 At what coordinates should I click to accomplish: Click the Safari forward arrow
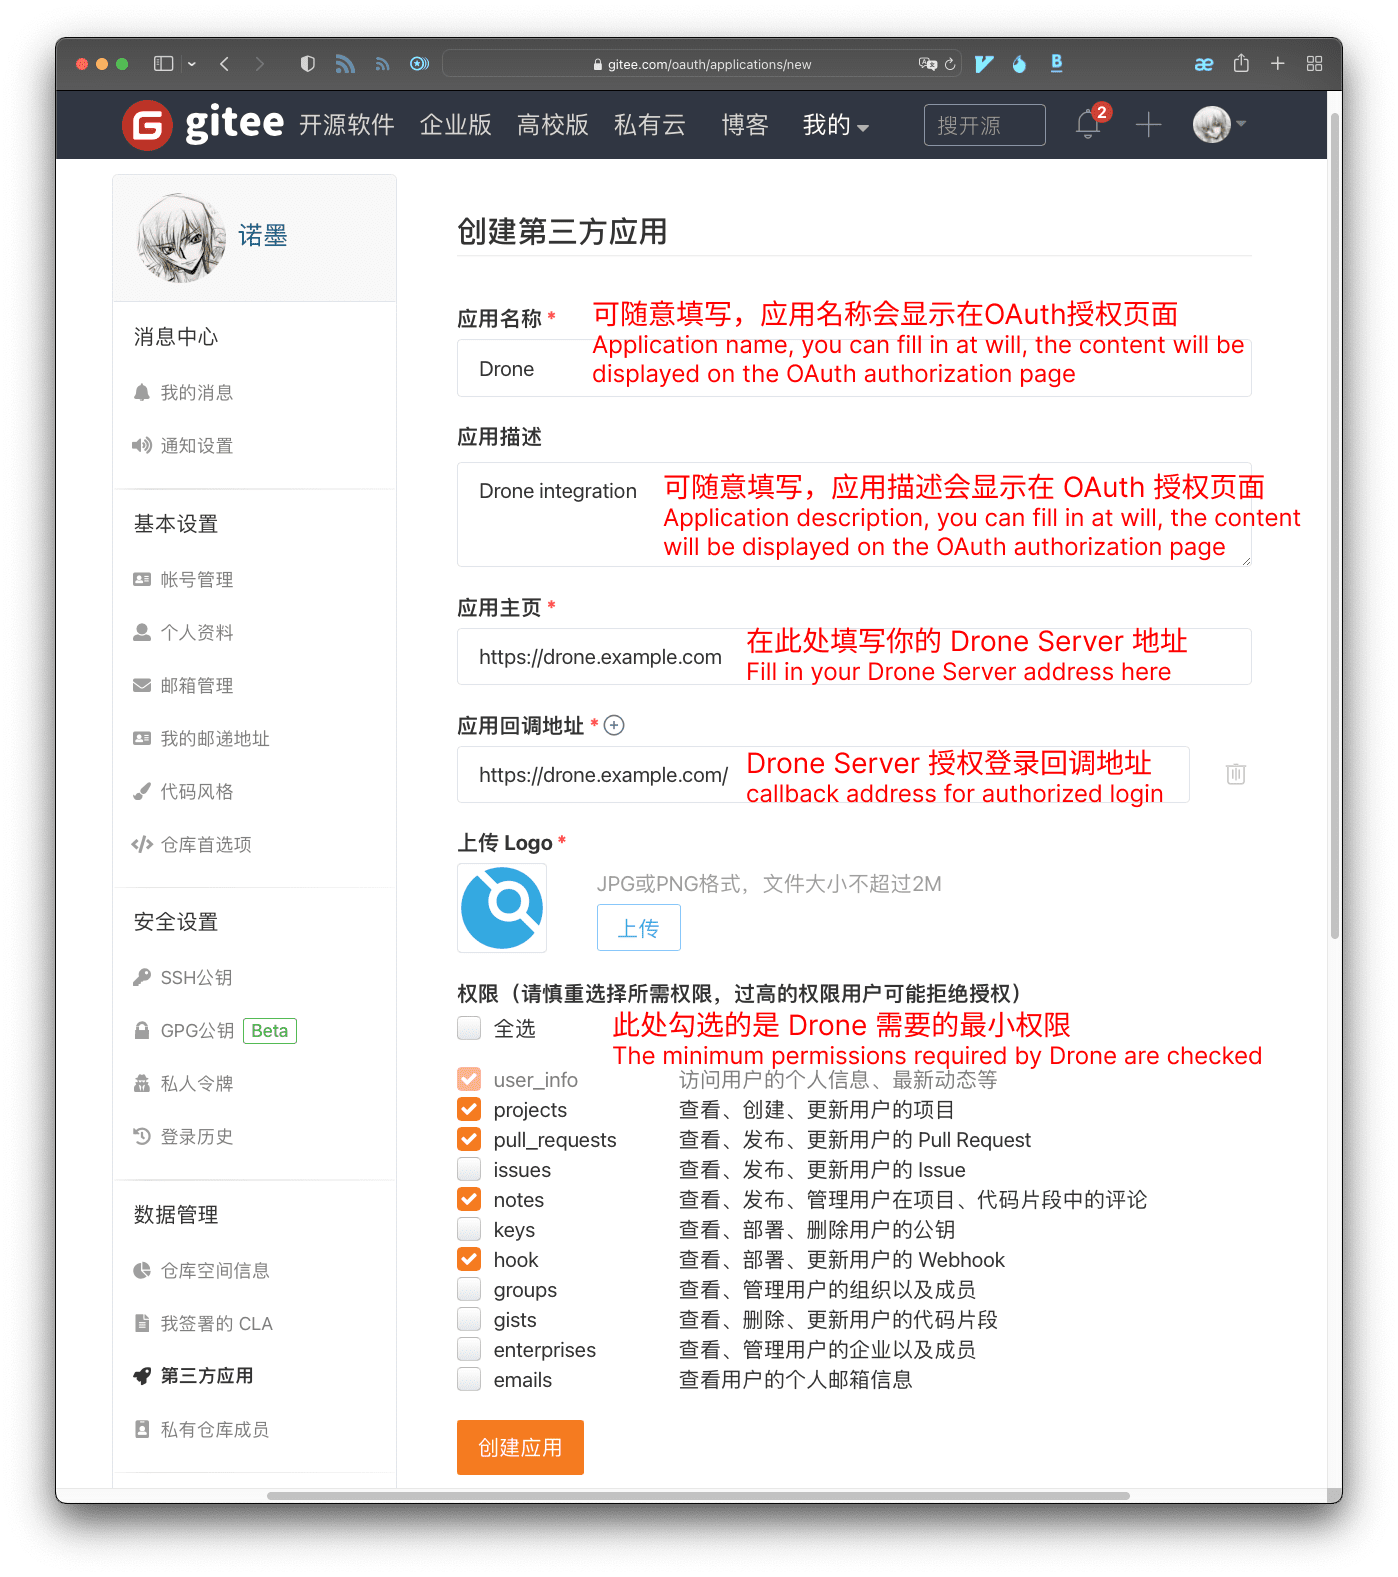coord(260,64)
